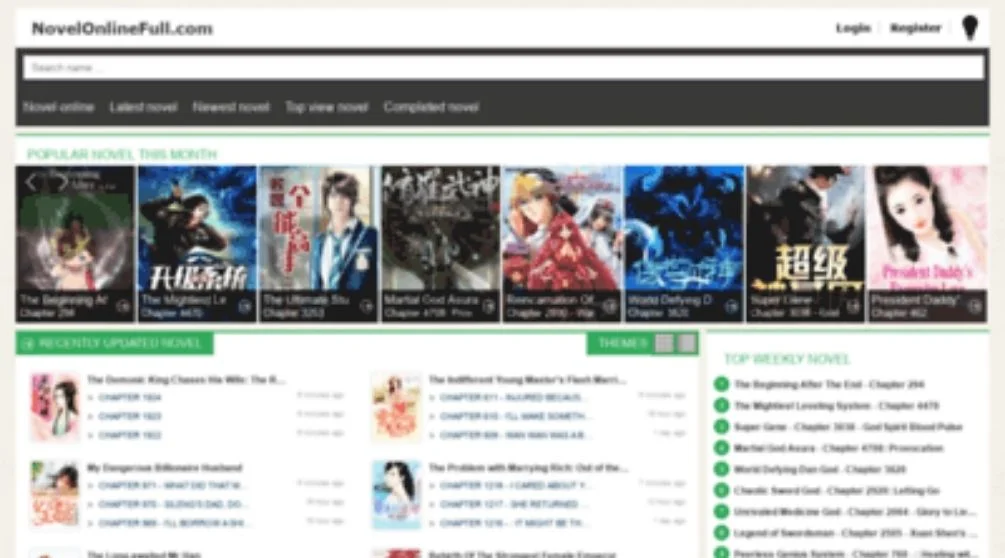Image resolution: width=1005 pixels, height=558 pixels.
Task: Click the round arrow icon on The Beginning After card
Action: click(123, 307)
